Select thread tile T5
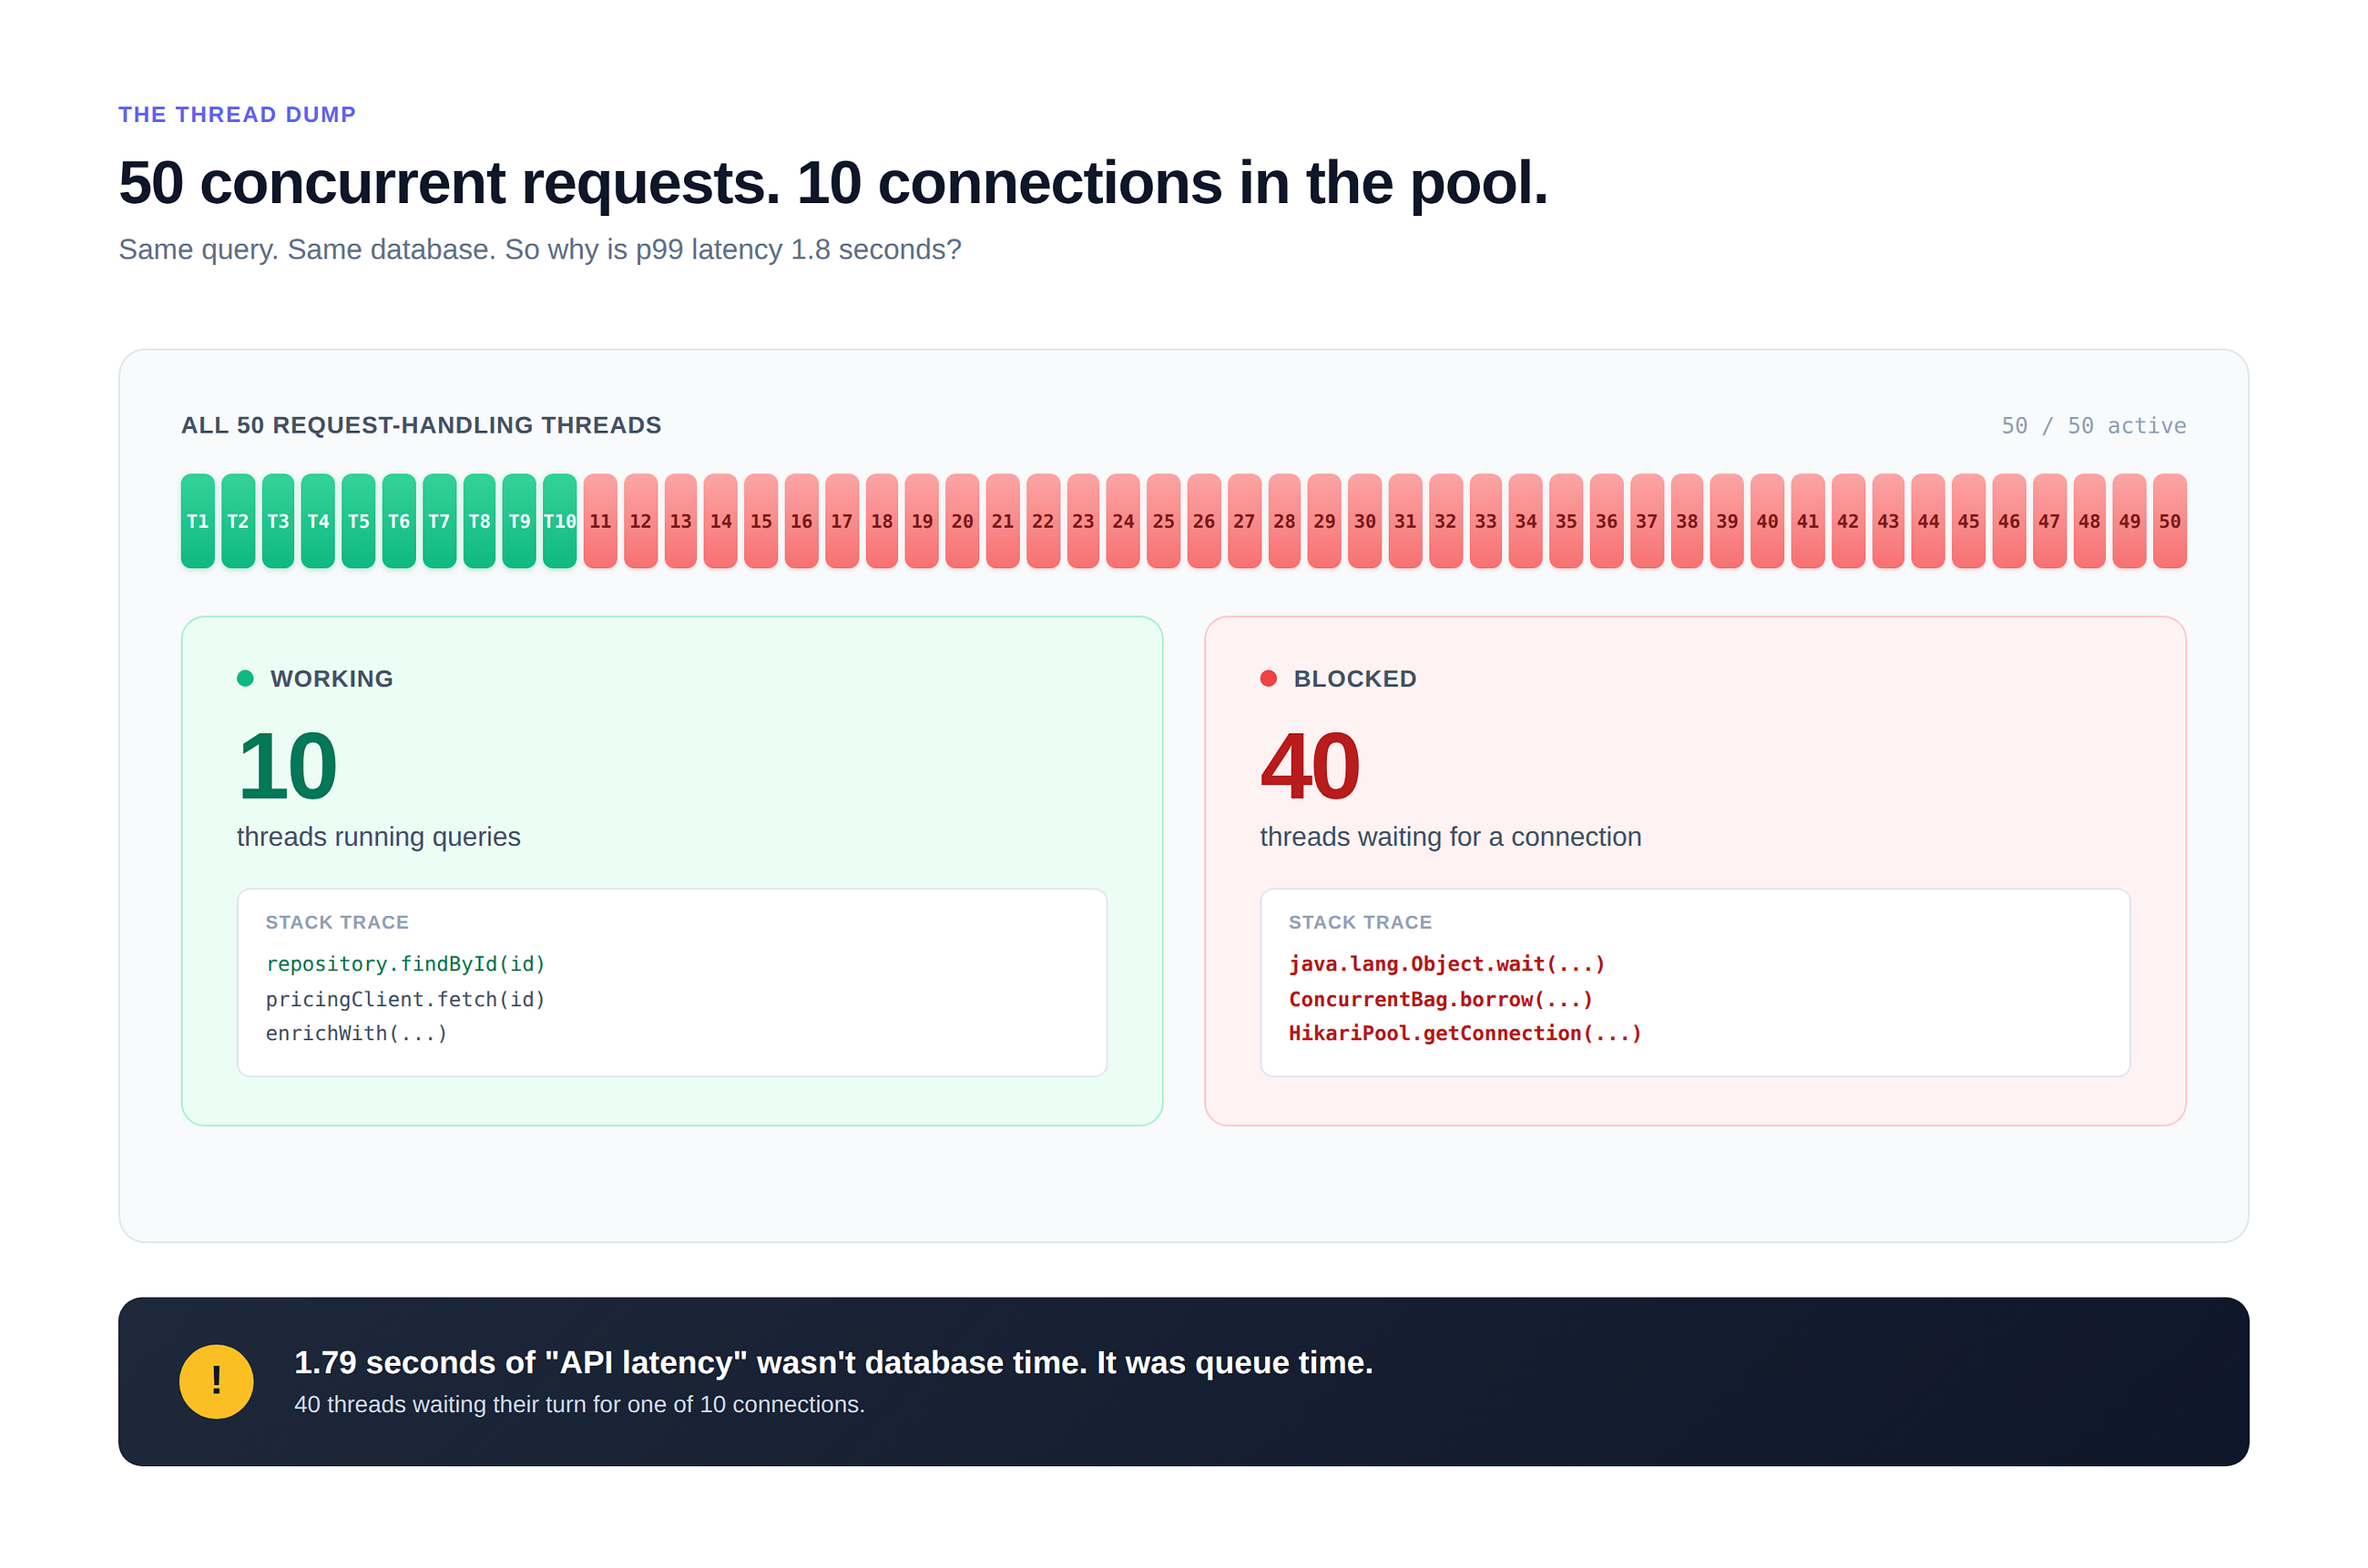The image size is (2368, 1568). pos(359,521)
